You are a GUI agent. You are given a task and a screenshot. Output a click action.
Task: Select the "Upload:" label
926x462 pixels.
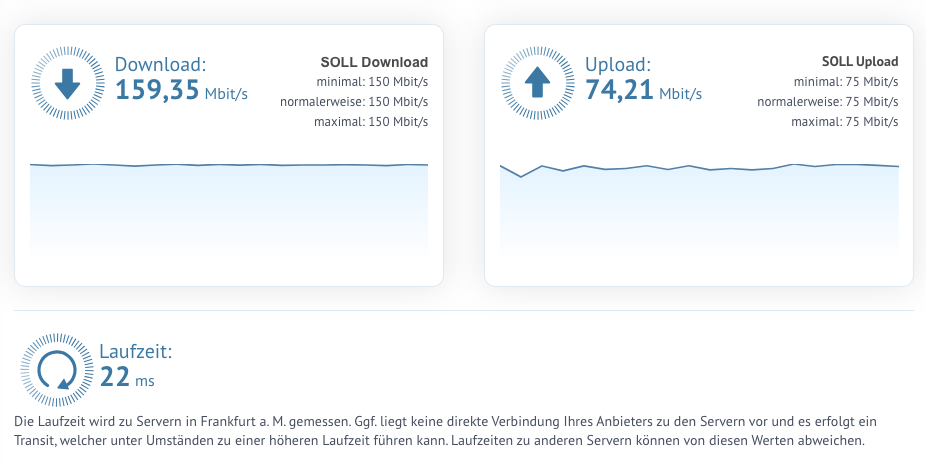[617, 65]
